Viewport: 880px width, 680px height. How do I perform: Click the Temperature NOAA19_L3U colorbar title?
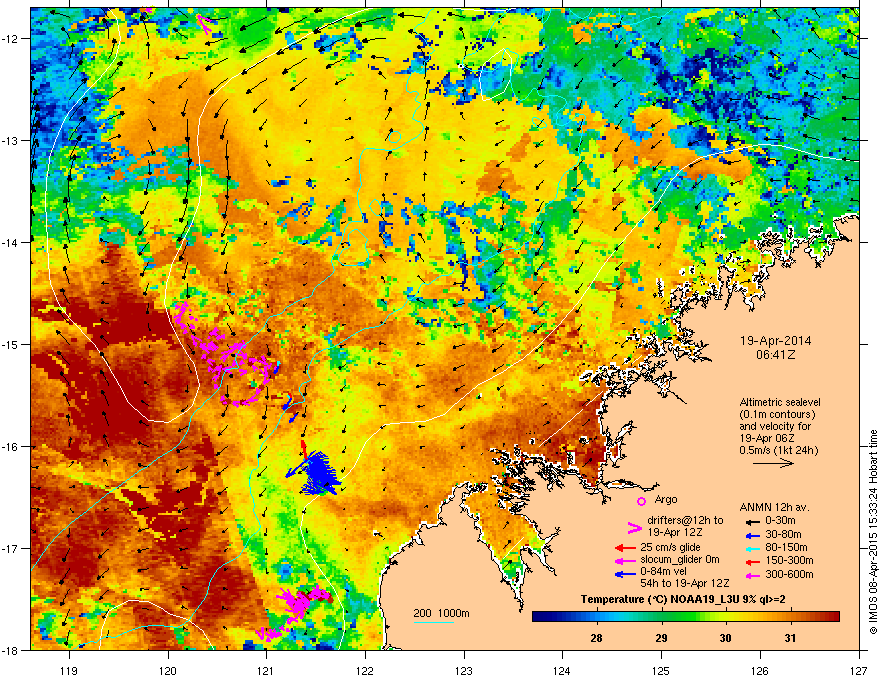[683, 599]
